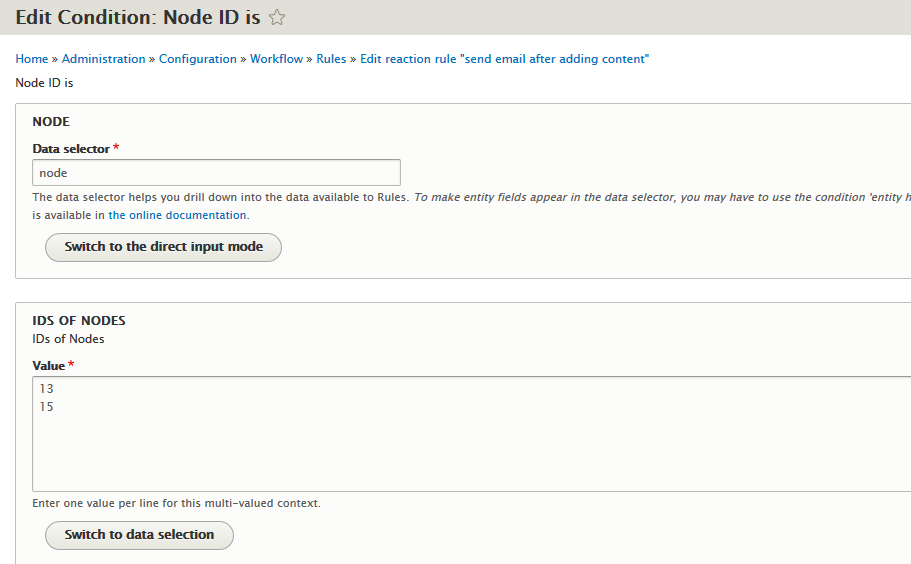Click the "Data selector" field label
Screen dimensions: 911x564
tap(71, 149)
